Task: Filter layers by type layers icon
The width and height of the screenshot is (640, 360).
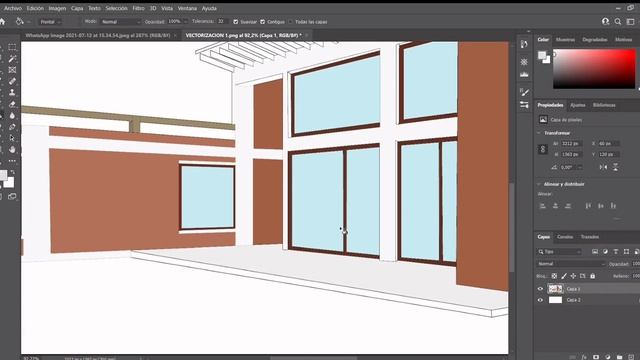Action: (616, 251)
